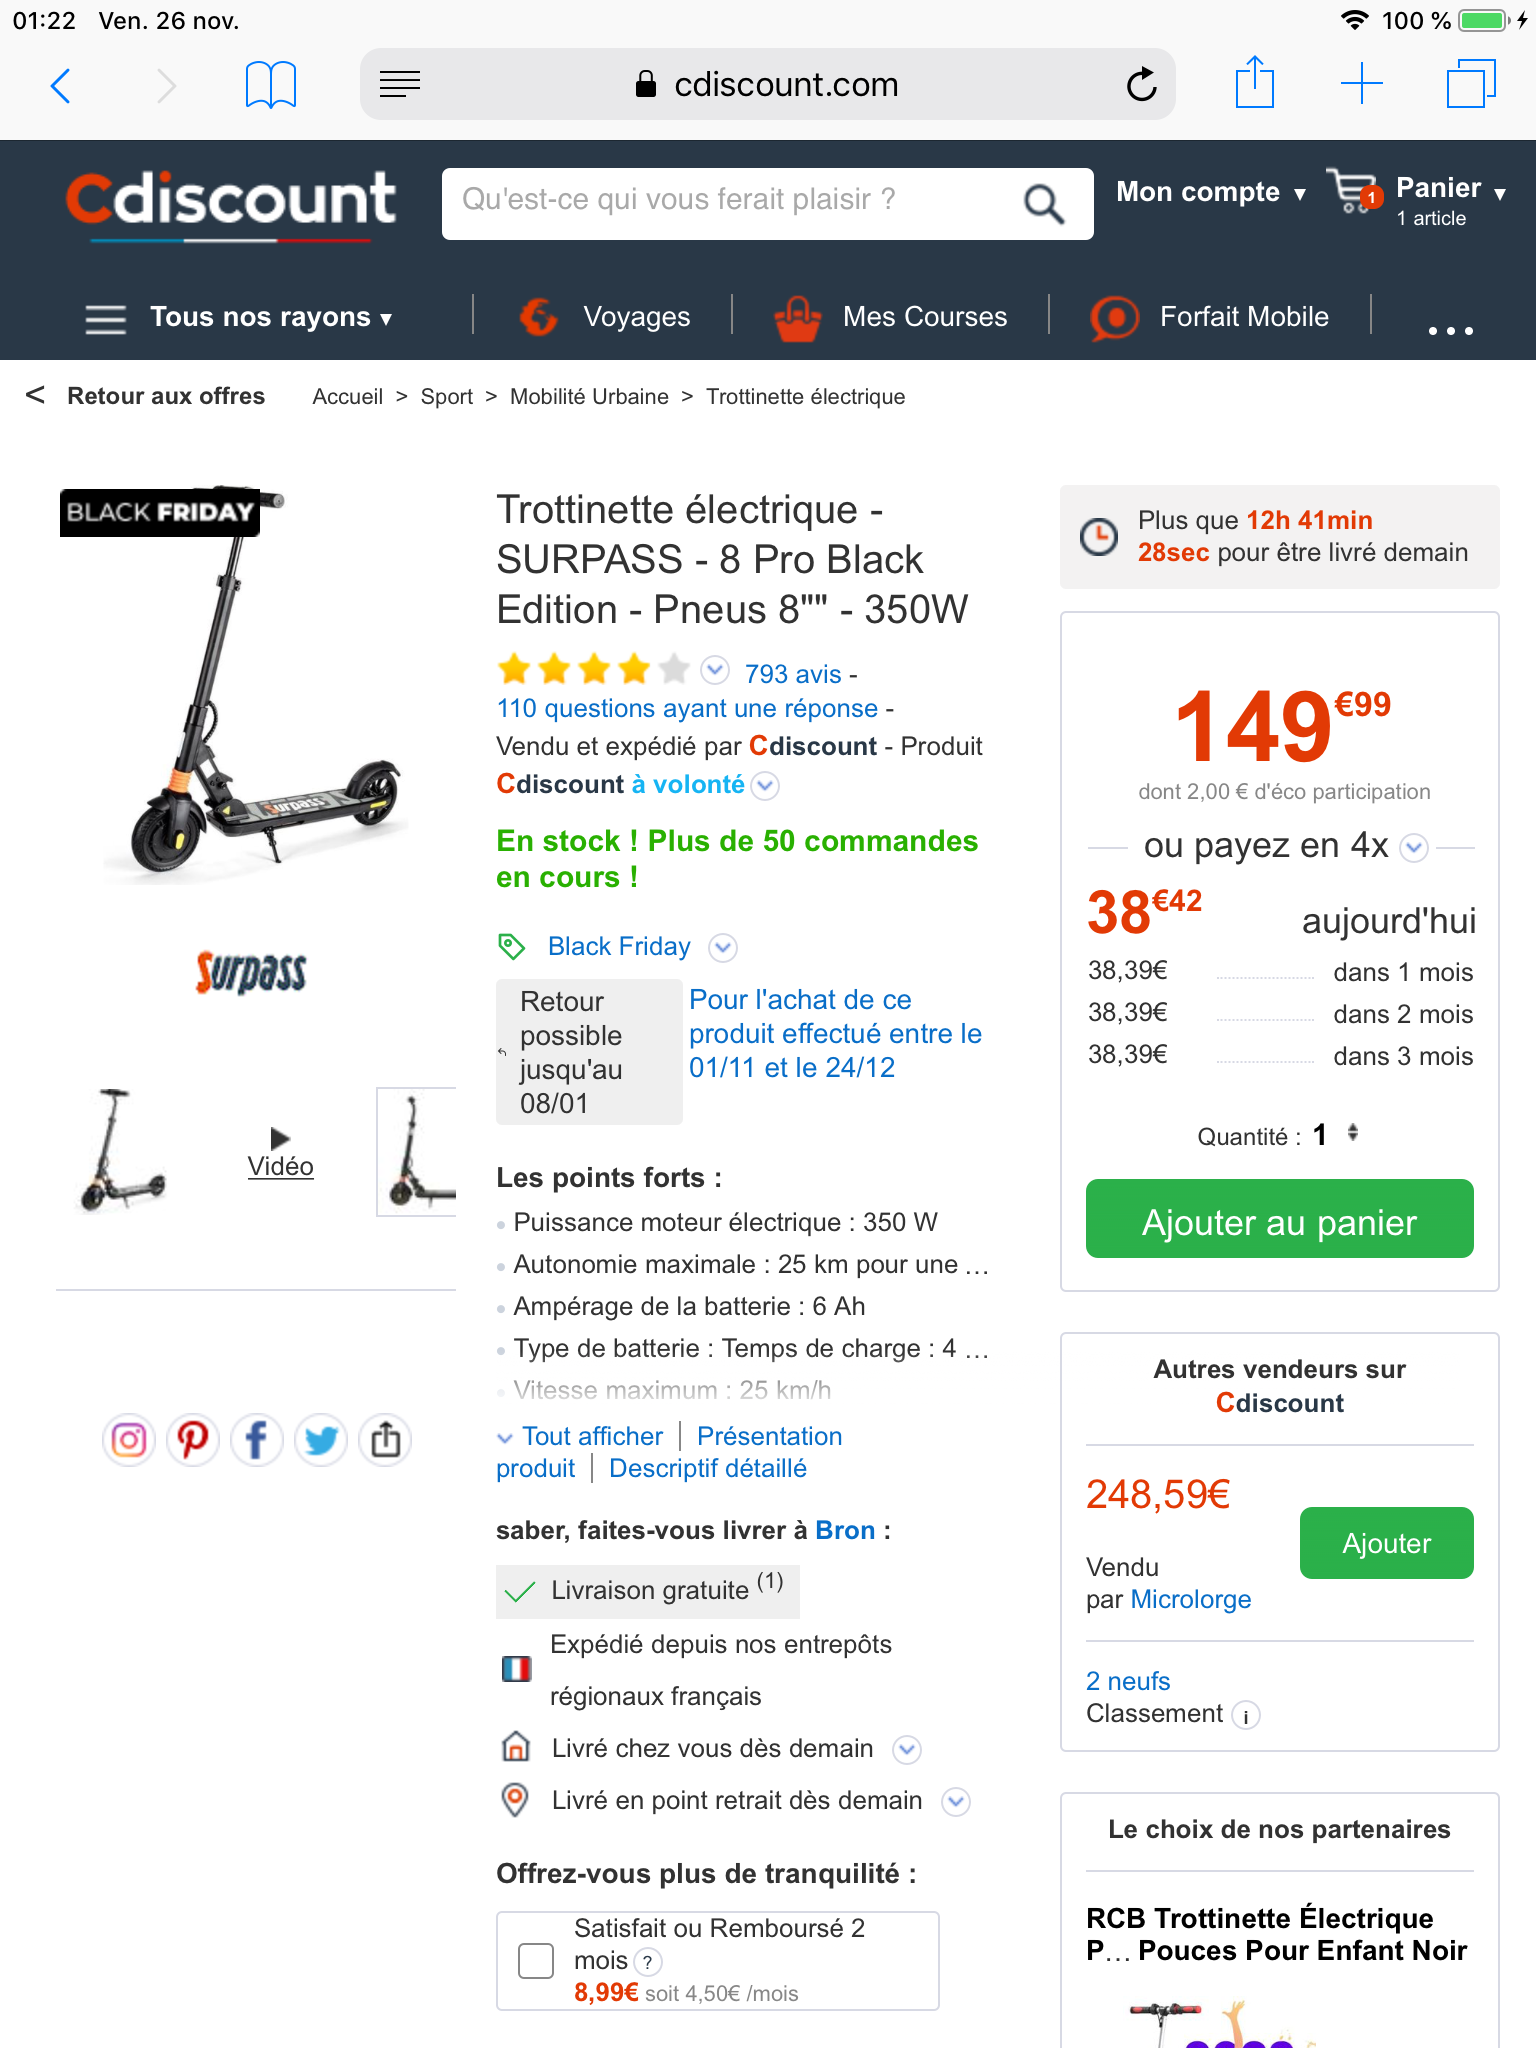This screenshot has height=2048, width=1536.
Task: Expand the star rating details chevron
Action: pyautogui.click(x=714, y=670)
